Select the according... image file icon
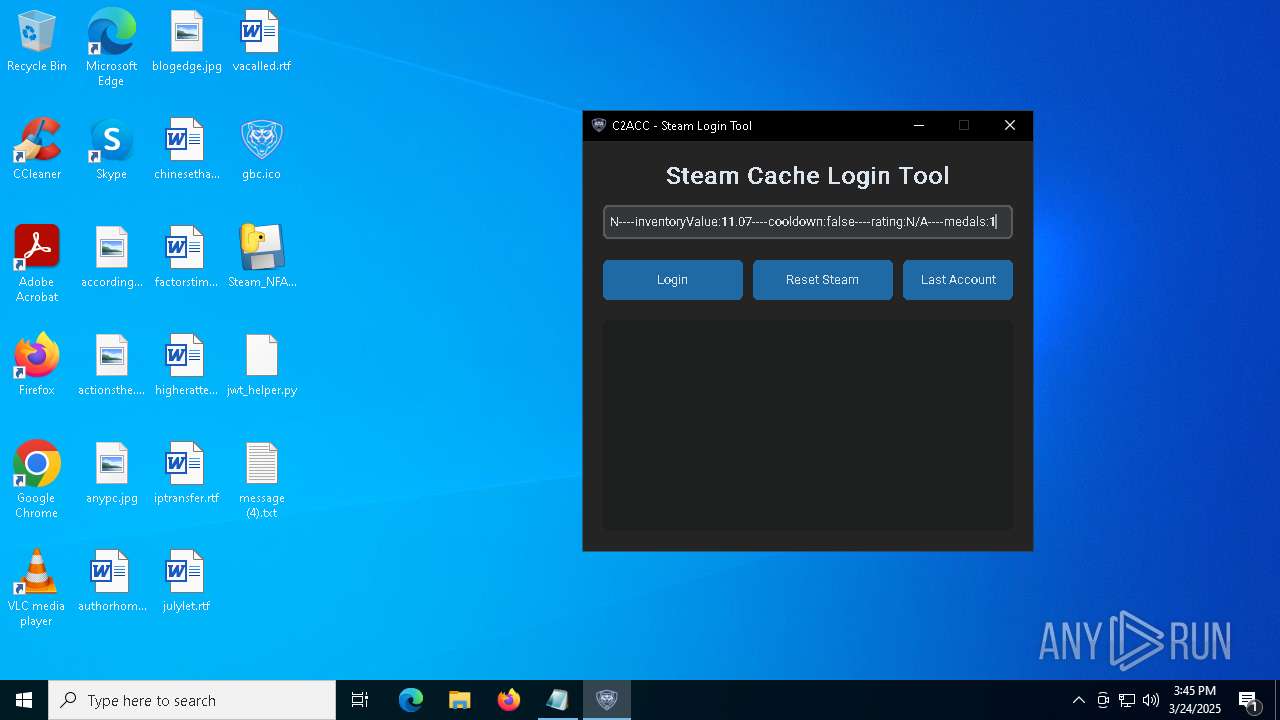 click(x=111, y=258)
